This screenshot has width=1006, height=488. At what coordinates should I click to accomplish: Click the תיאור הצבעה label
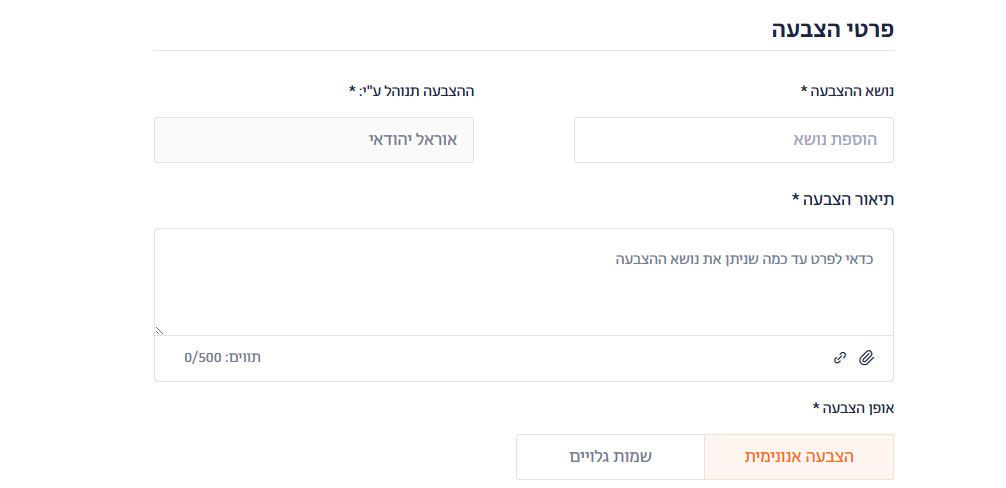click(848, 199)
